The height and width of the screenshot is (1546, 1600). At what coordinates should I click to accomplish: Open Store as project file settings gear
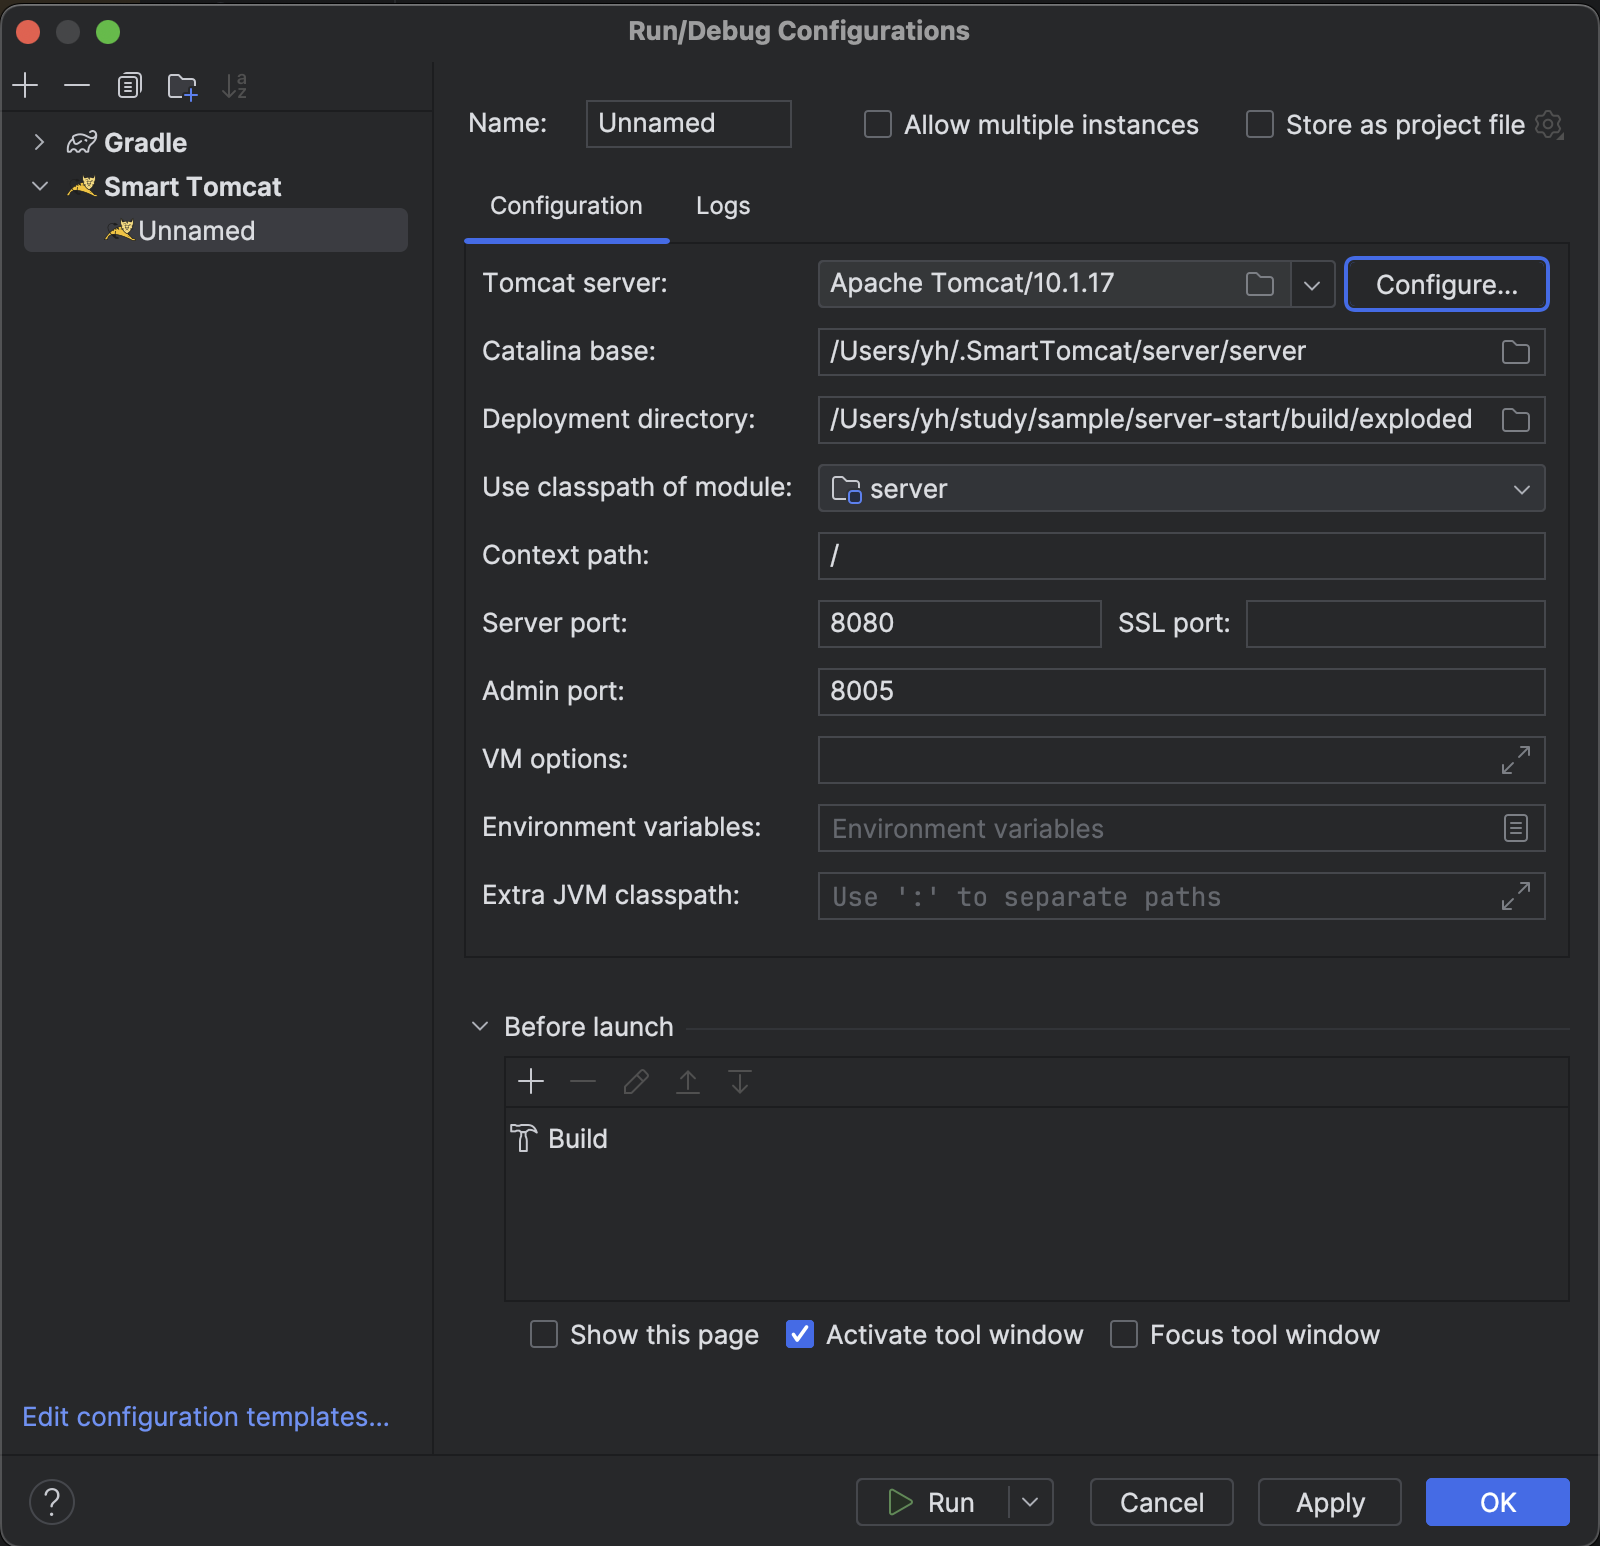pyautogui.click(x=1549, y=124)
